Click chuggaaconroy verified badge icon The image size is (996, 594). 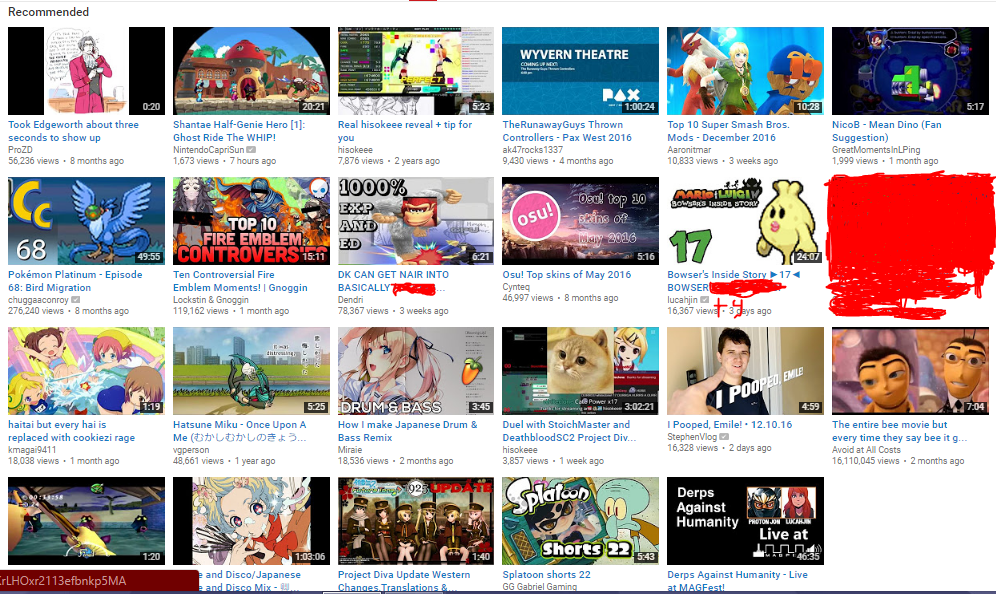(x=76, y=300)
